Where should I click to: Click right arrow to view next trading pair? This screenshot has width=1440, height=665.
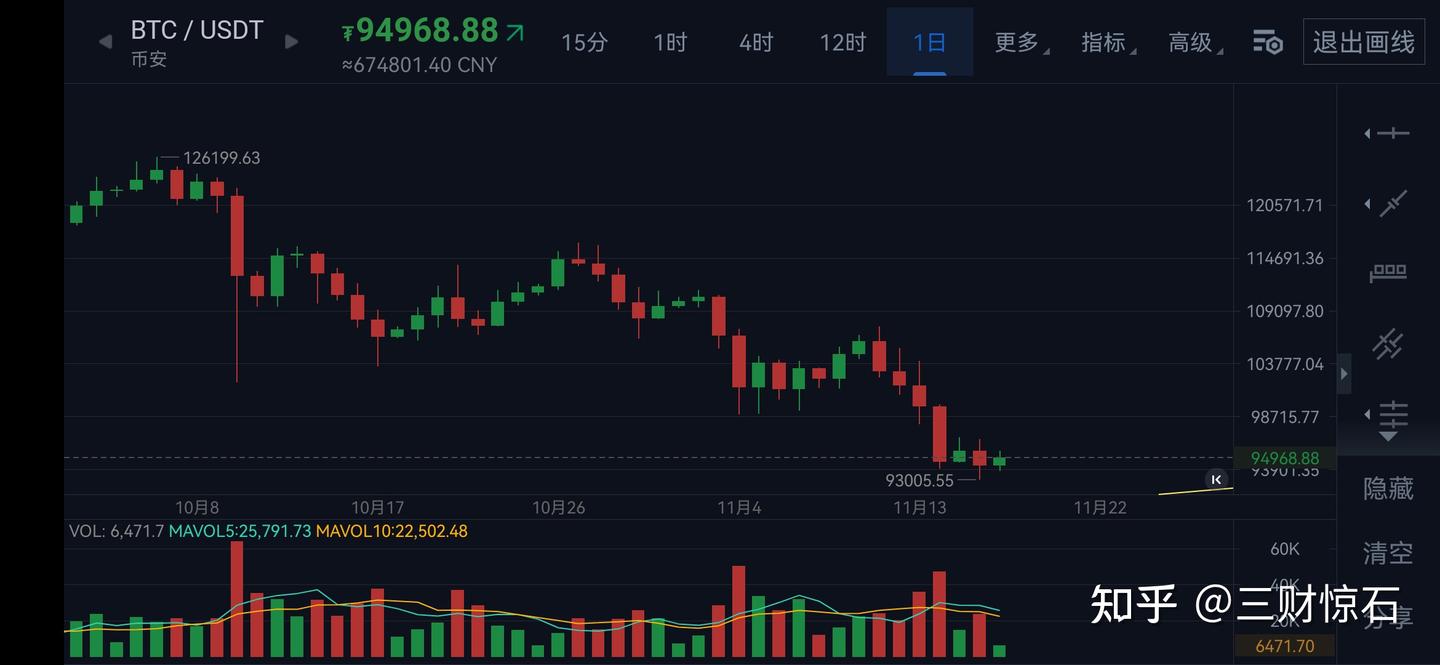click(x=290, y=42)
